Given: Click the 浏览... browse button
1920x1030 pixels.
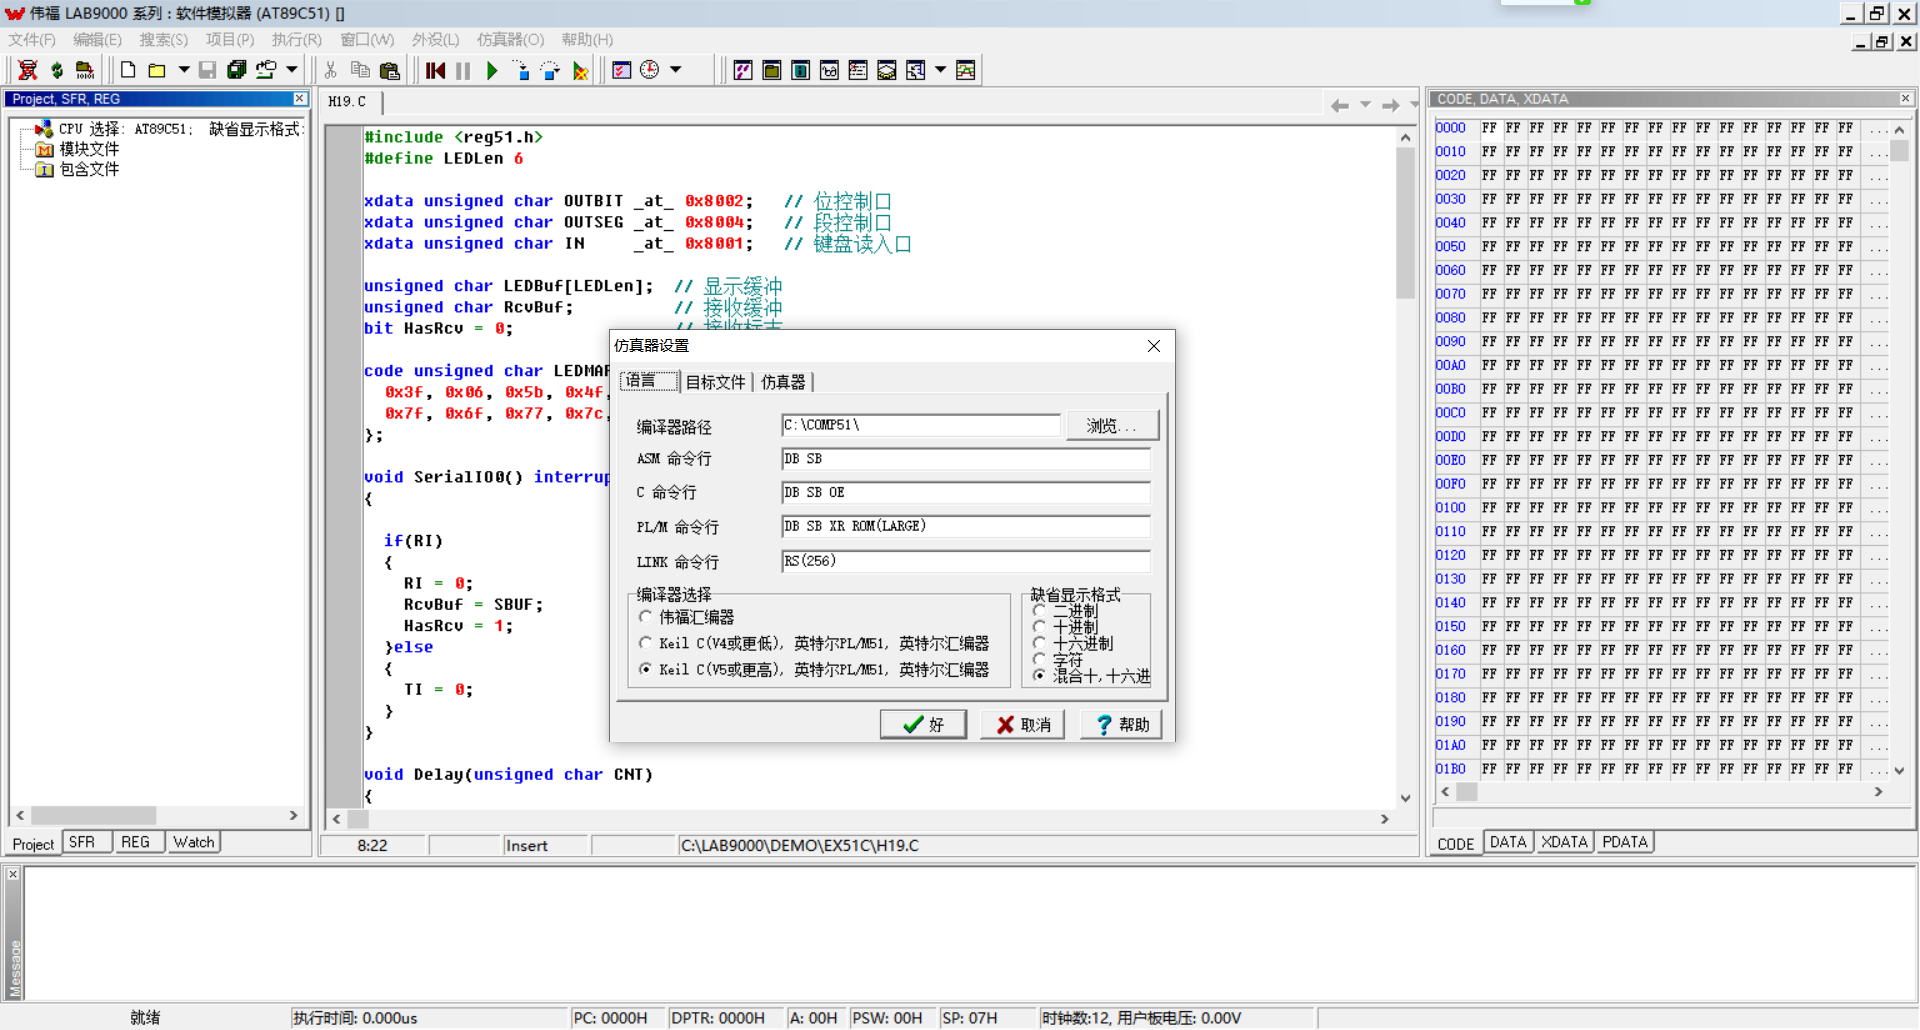Looking at the screenshot, I should 1112,426.
